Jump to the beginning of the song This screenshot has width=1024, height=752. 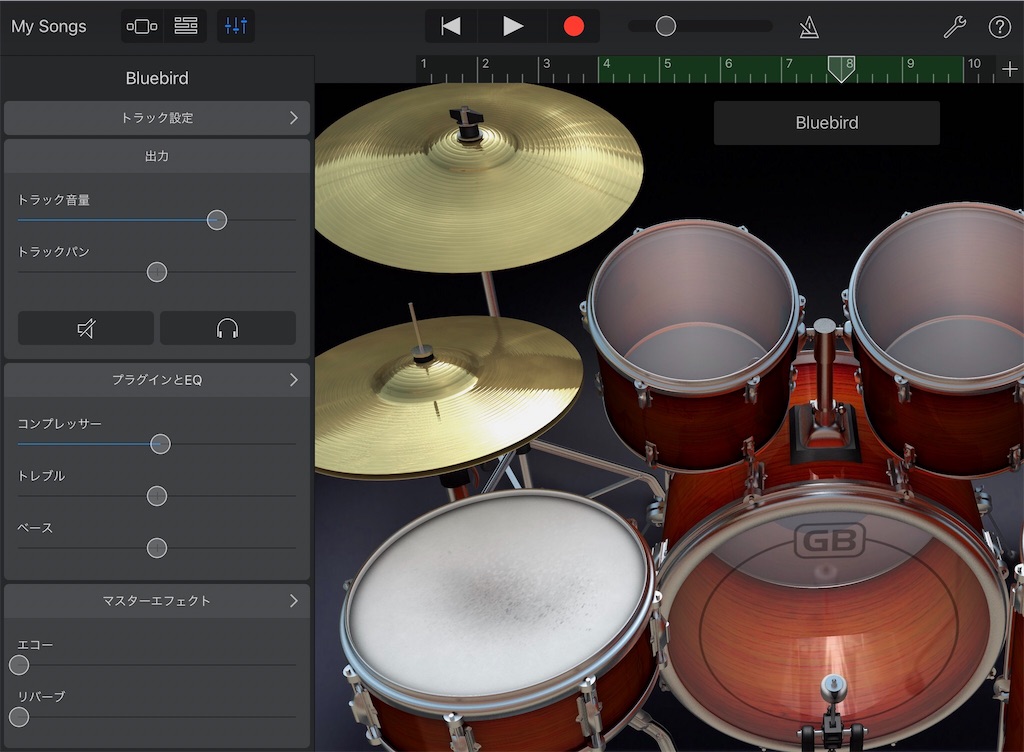(x=451, y=26)
